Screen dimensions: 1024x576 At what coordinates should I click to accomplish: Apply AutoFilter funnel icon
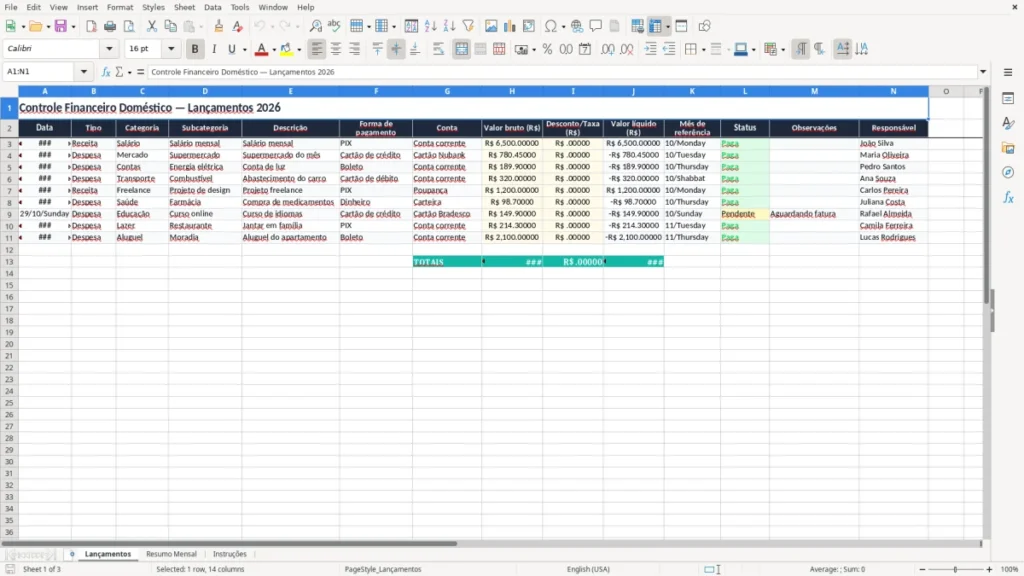468,26
